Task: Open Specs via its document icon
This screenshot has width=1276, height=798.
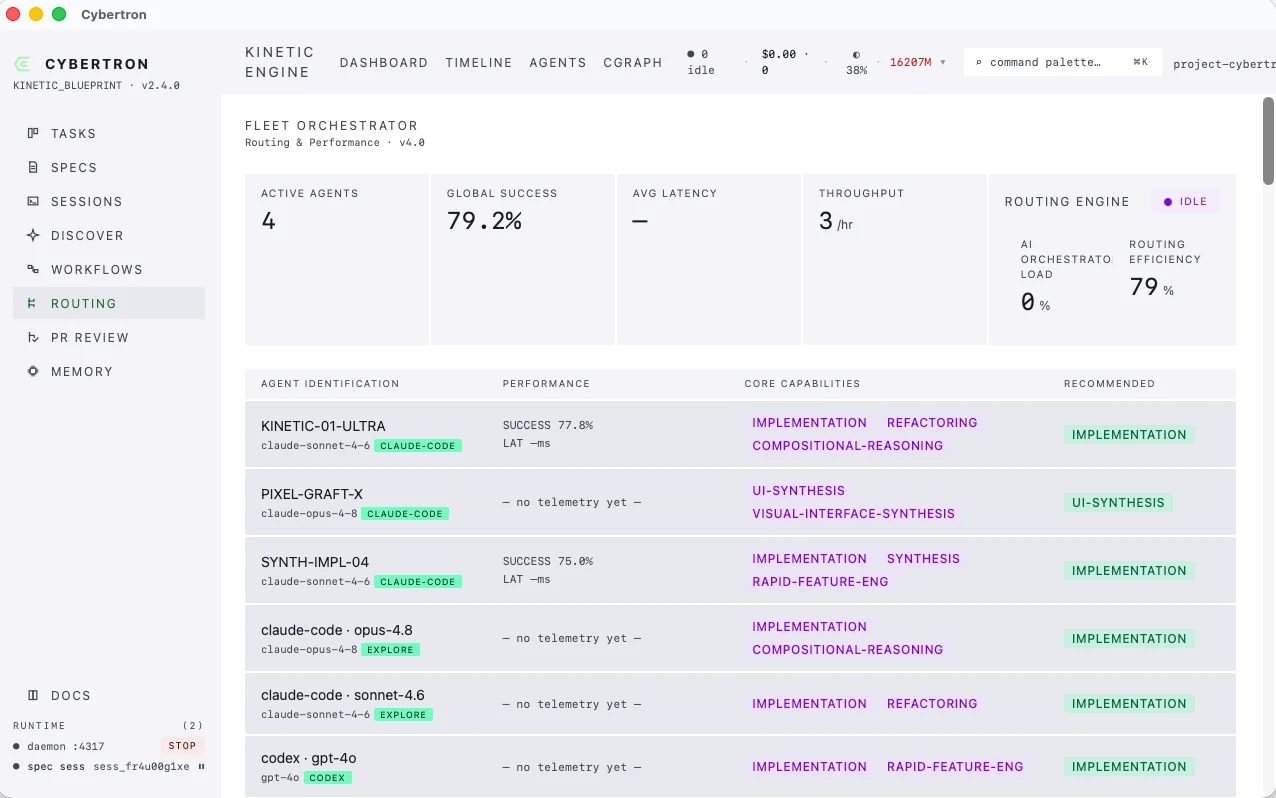Action: tap(33, 167)
